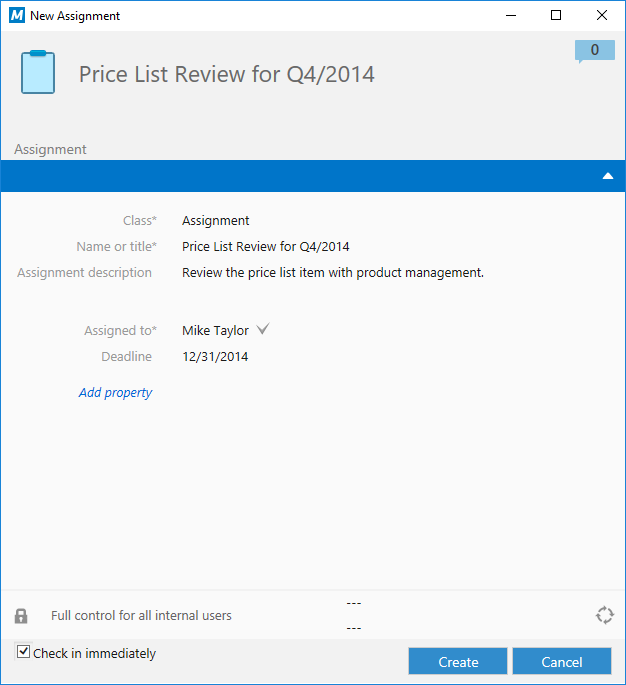This screenshot has height=685, width=626.
Task: Click the Class* field label
Action: (x=140, y=221)
